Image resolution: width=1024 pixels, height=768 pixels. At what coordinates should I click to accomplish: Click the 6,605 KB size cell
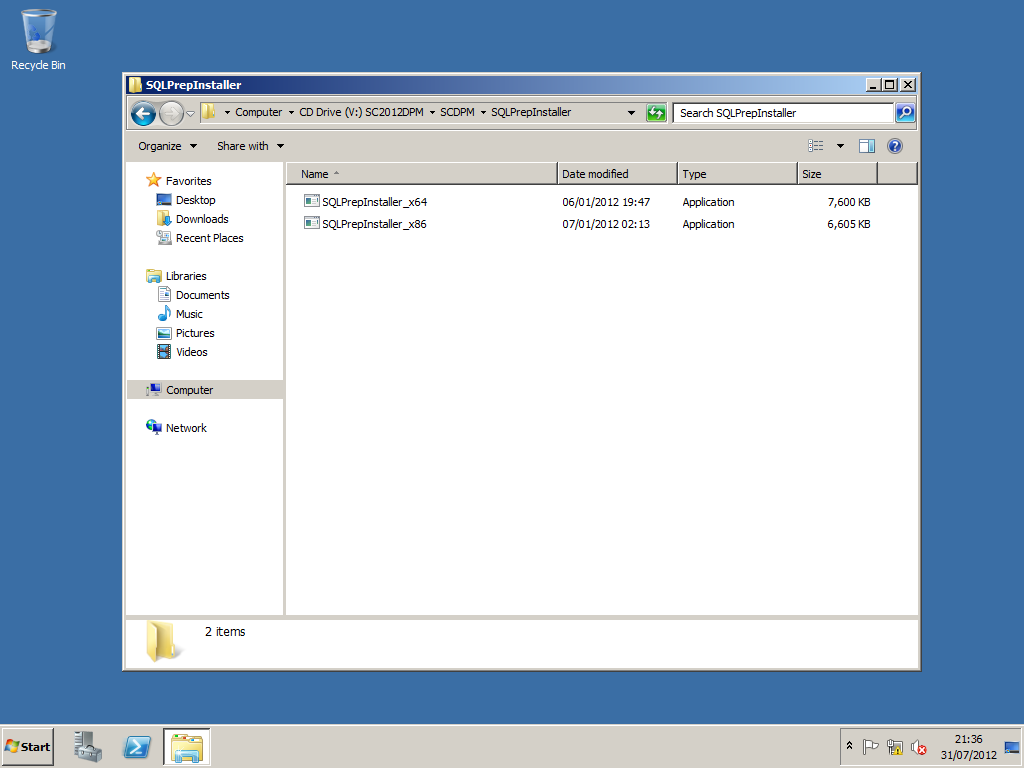click(x=849, y=224)
